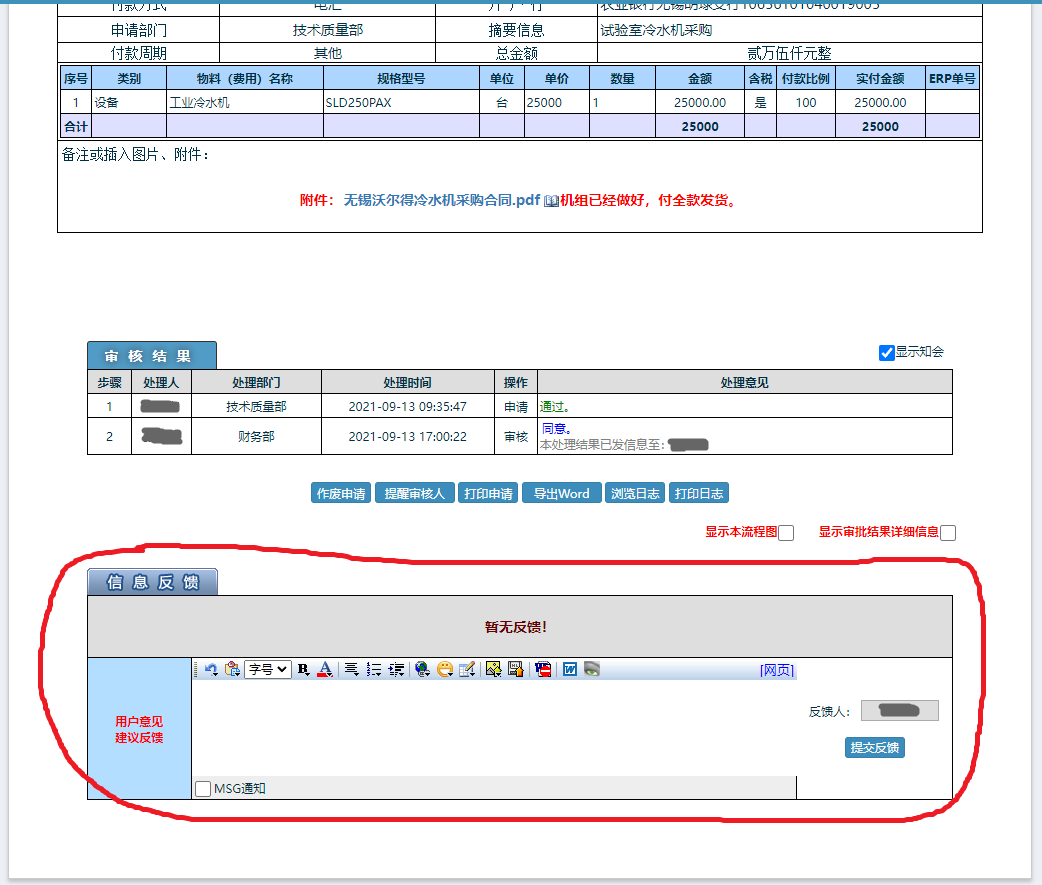
Task: Click the indent icon in editor
Action: (397, 669)
